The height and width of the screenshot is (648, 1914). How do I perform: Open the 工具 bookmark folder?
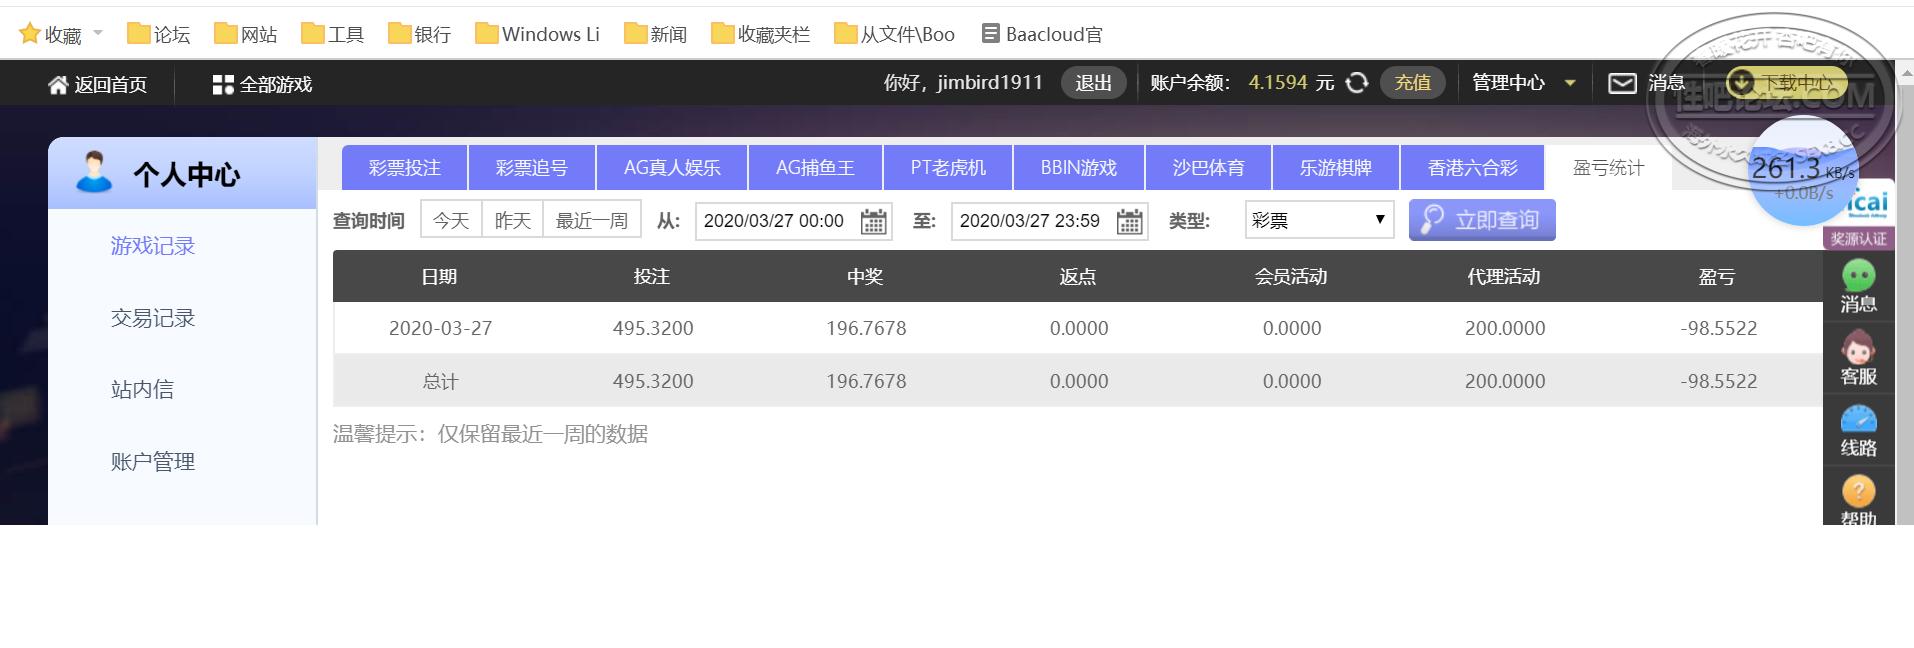pos(333,34)
